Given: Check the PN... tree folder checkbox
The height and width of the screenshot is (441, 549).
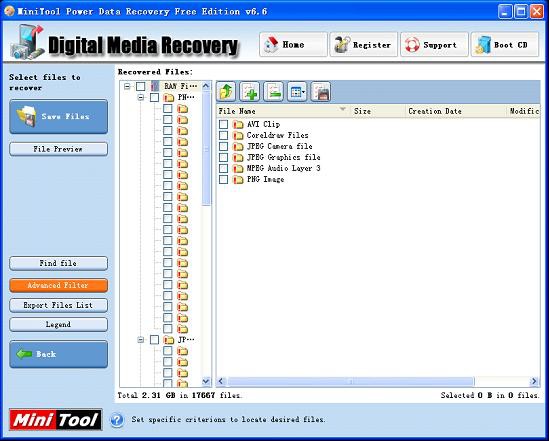Looking at the screenshot, I should pyautogui.click(x=154, y=97).
